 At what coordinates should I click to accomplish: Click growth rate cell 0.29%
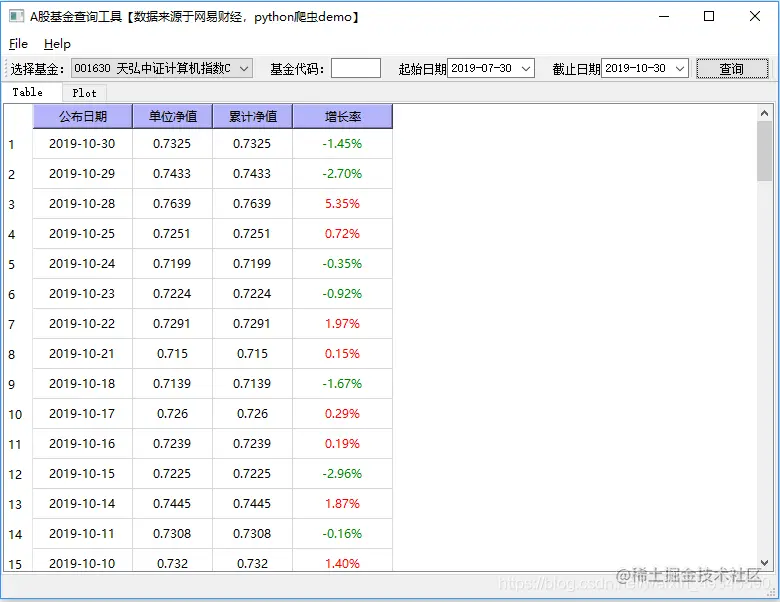(343, 414)
